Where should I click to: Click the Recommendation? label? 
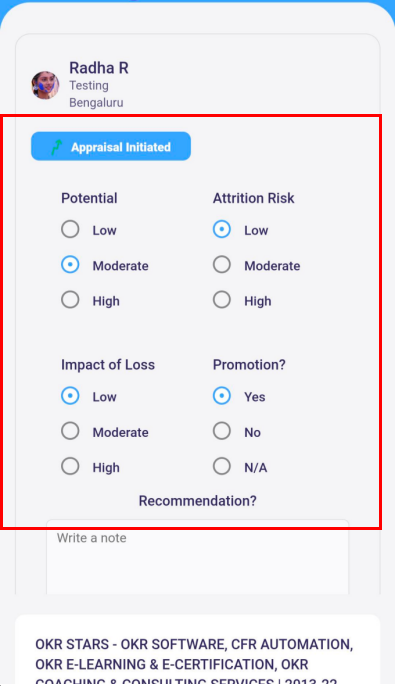point(197,501)
